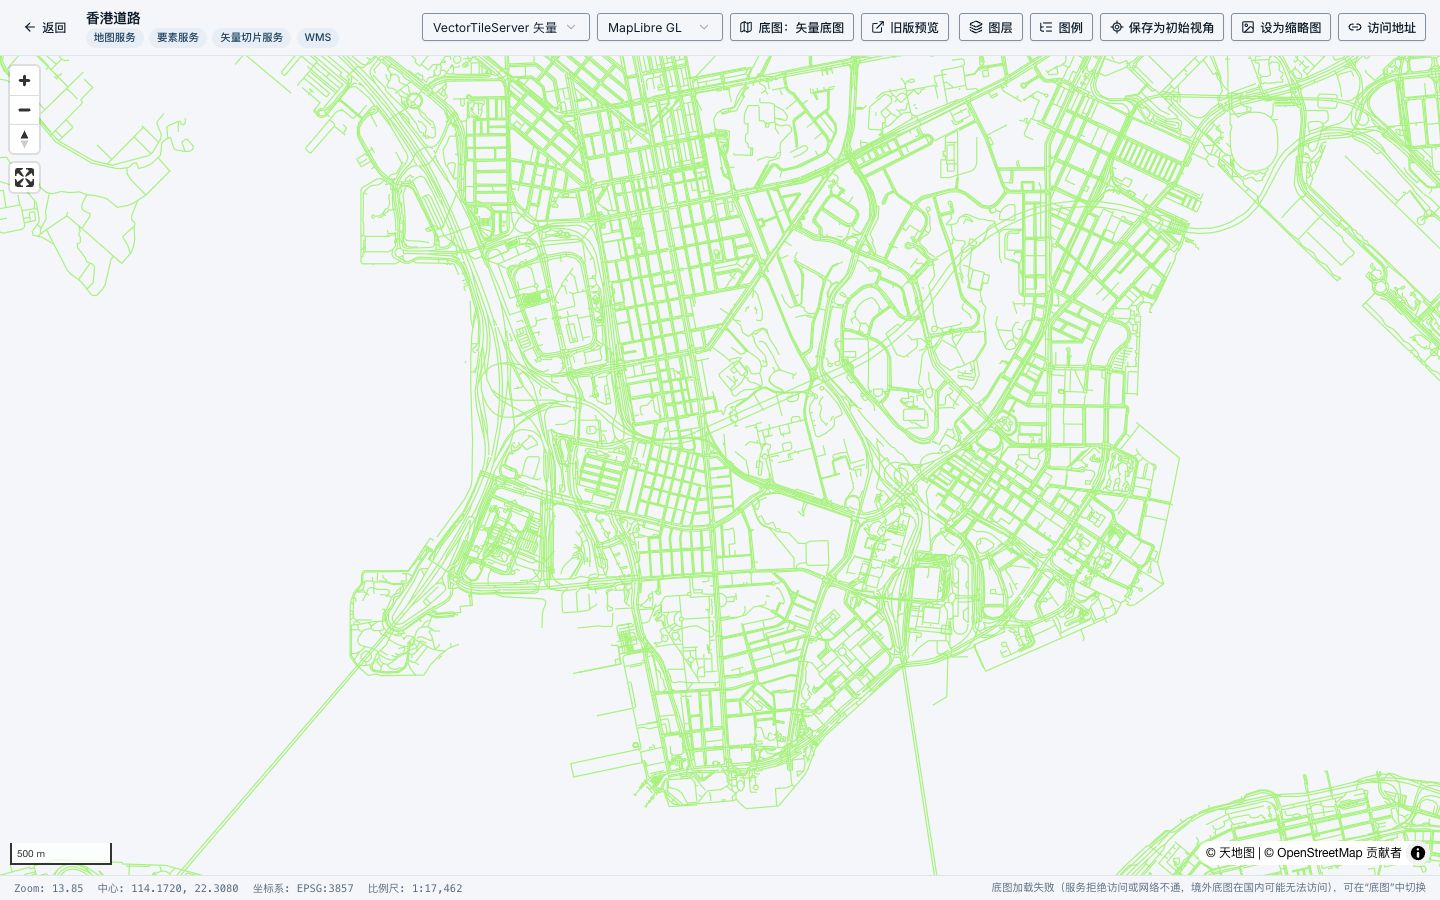Click the attribution info icon
Viewport: 1440px width, 900px height.
pyautogui.click(x=1418, y=853)
